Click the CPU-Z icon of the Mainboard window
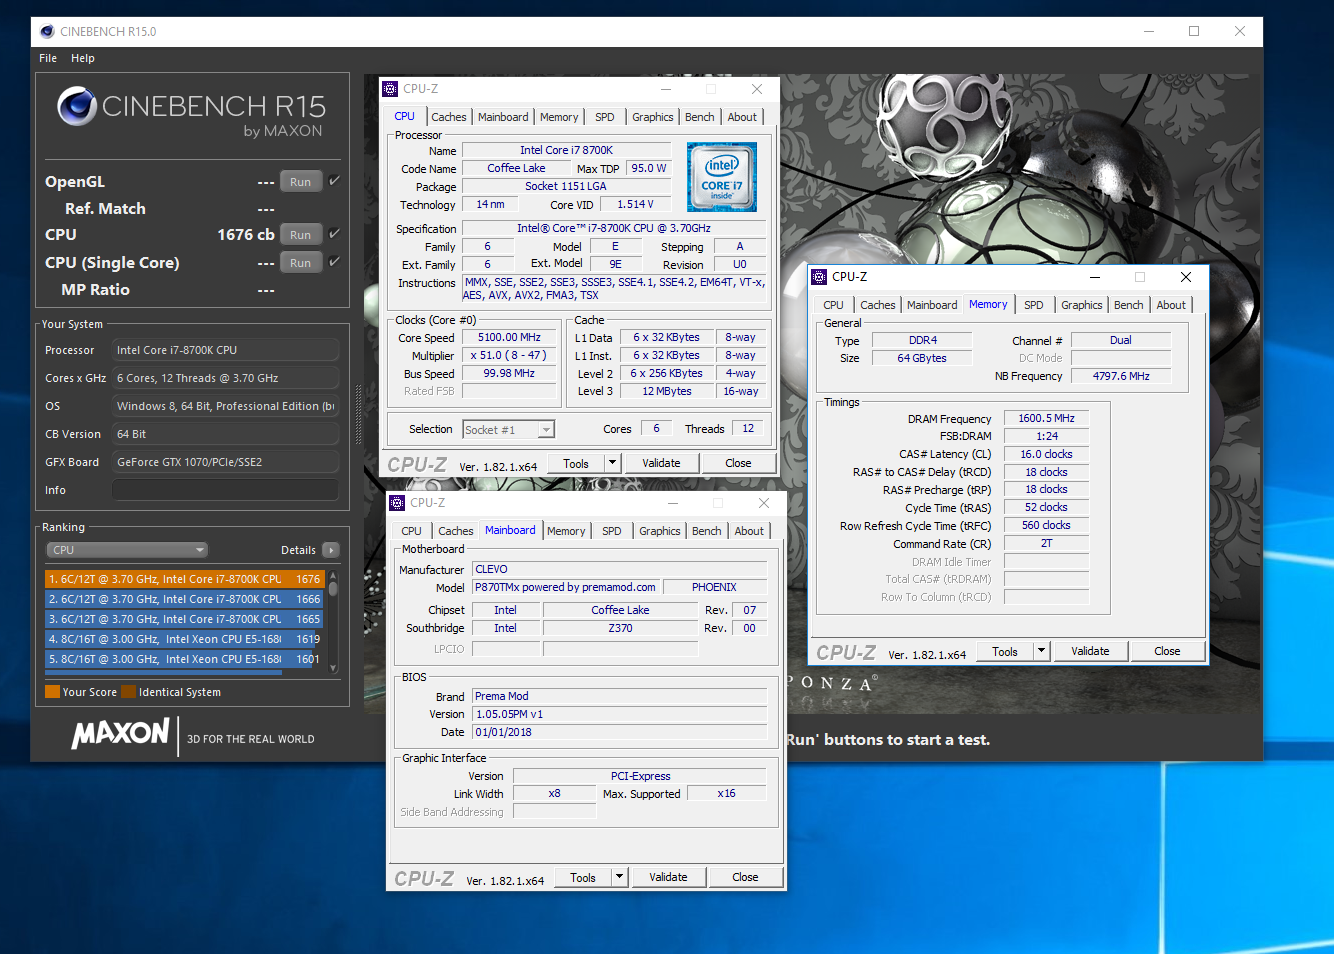Screen dimensions: 1334x954 pos(398,503)
